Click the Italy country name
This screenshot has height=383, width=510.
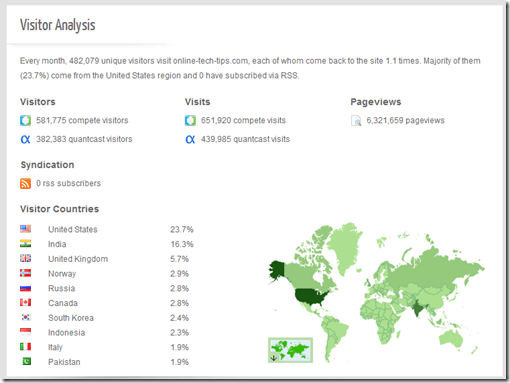[55, 347]
